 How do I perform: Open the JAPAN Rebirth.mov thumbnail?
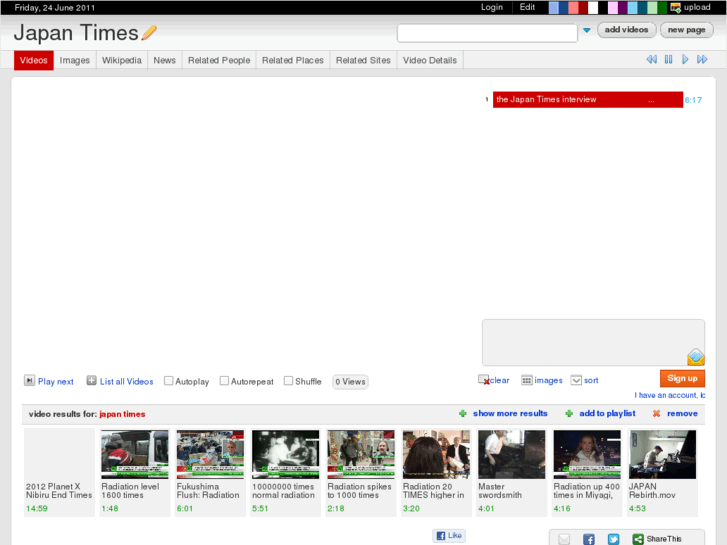pos(663,455)
